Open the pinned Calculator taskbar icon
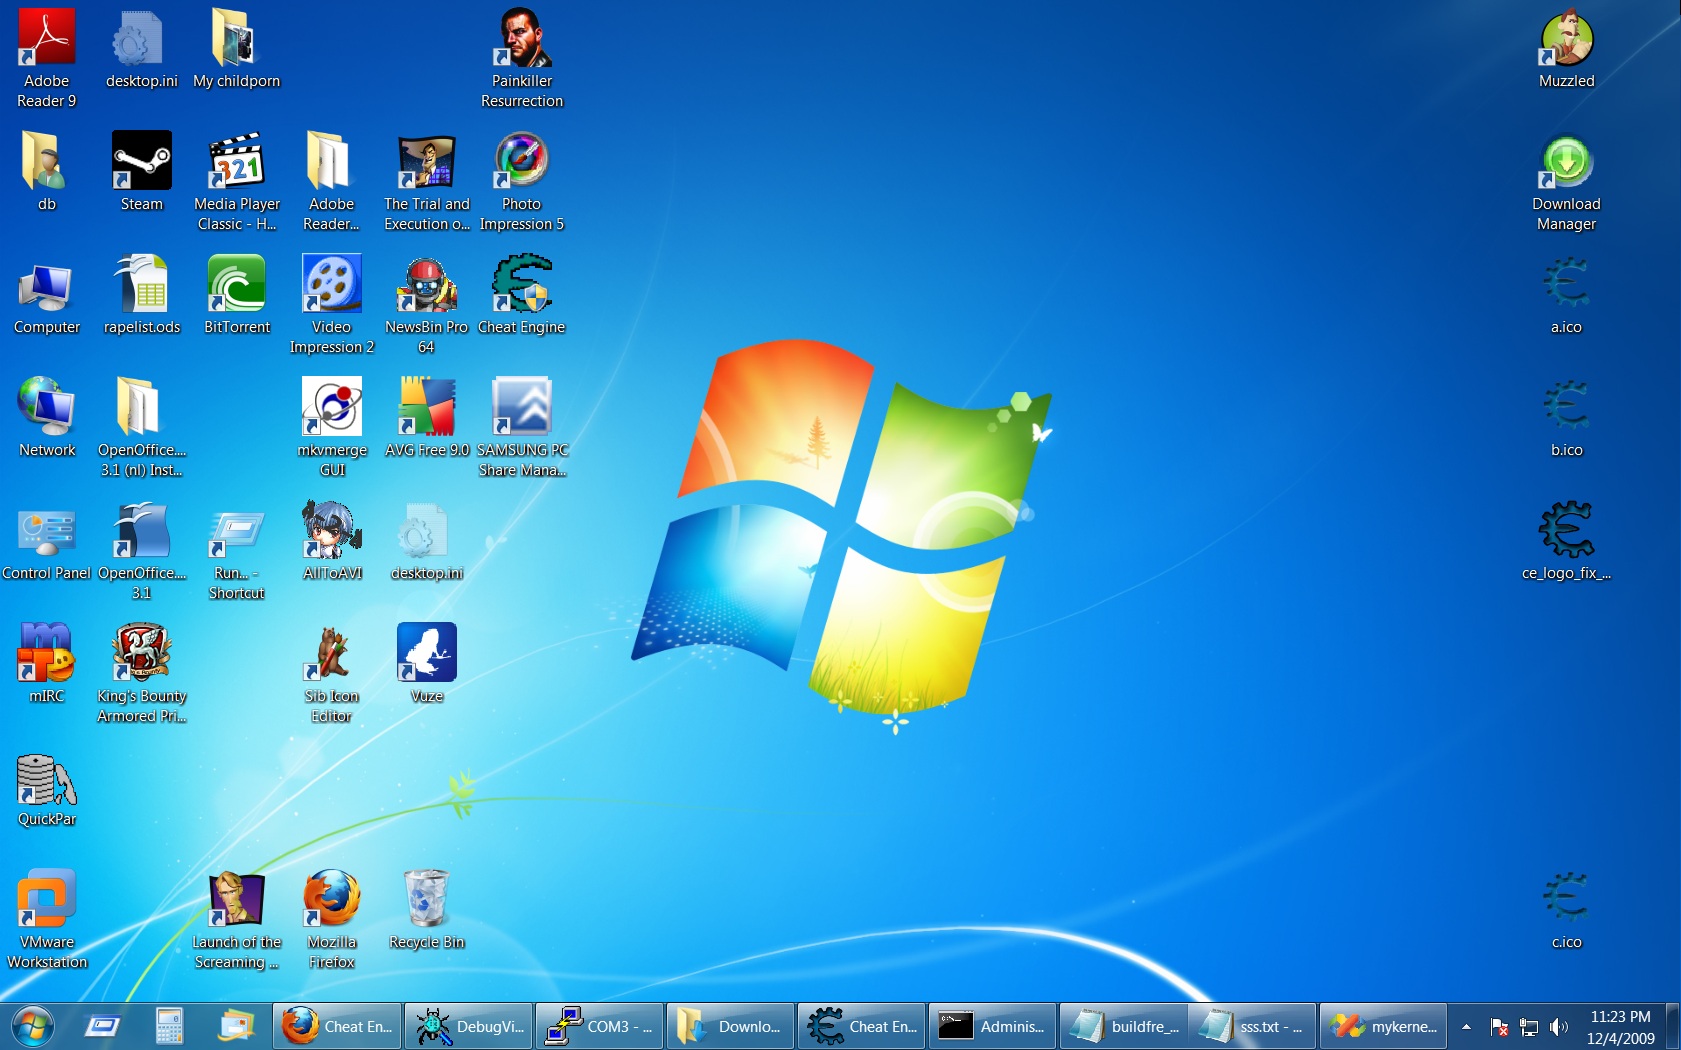Image resolution: width=1681 pixels, height=1050 pixels. point(170,1026)
